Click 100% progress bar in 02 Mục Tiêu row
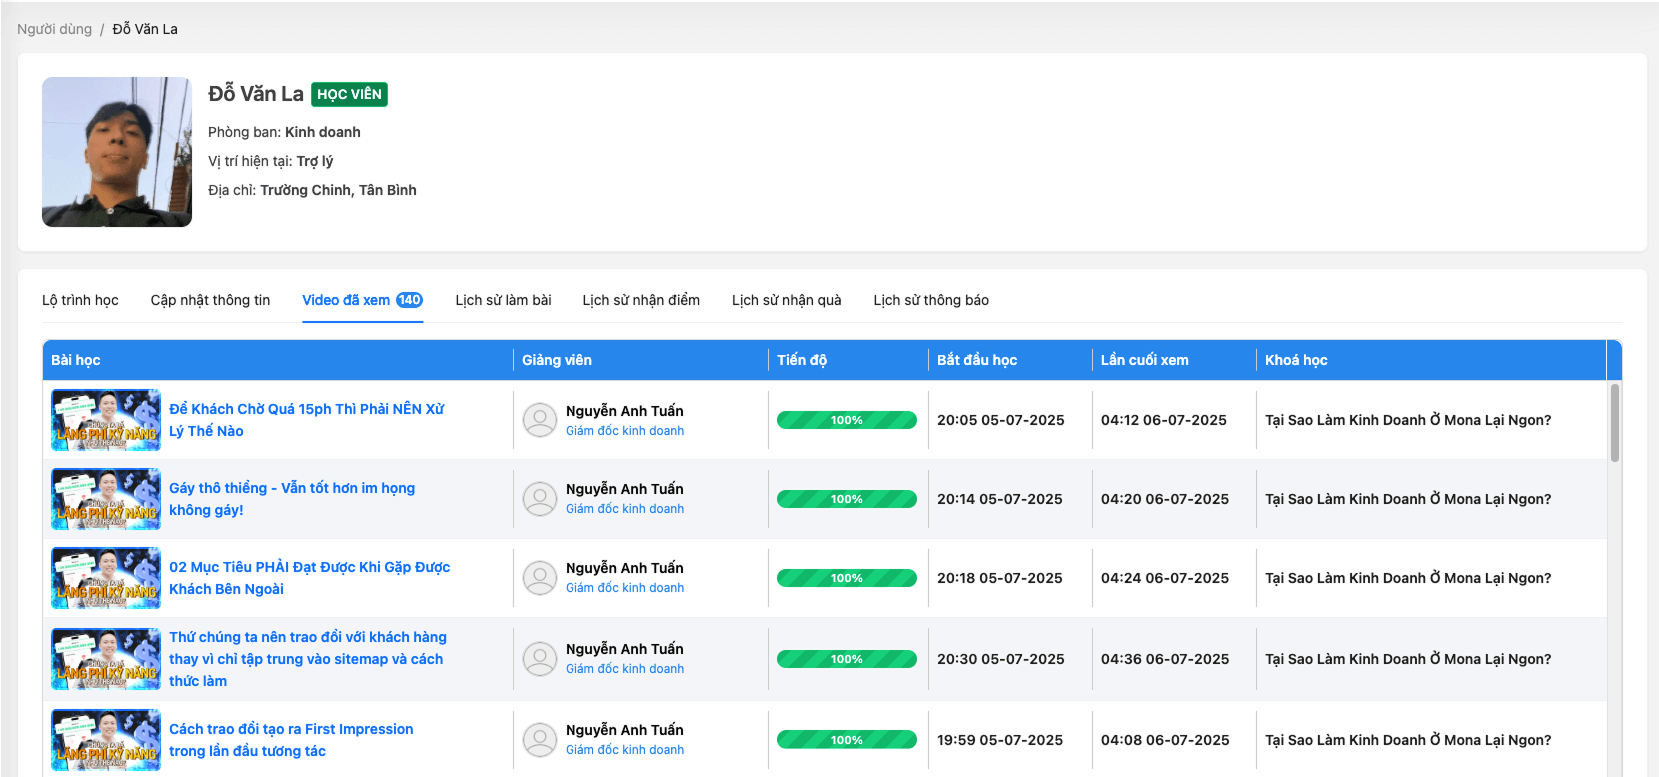 (847, 578)
